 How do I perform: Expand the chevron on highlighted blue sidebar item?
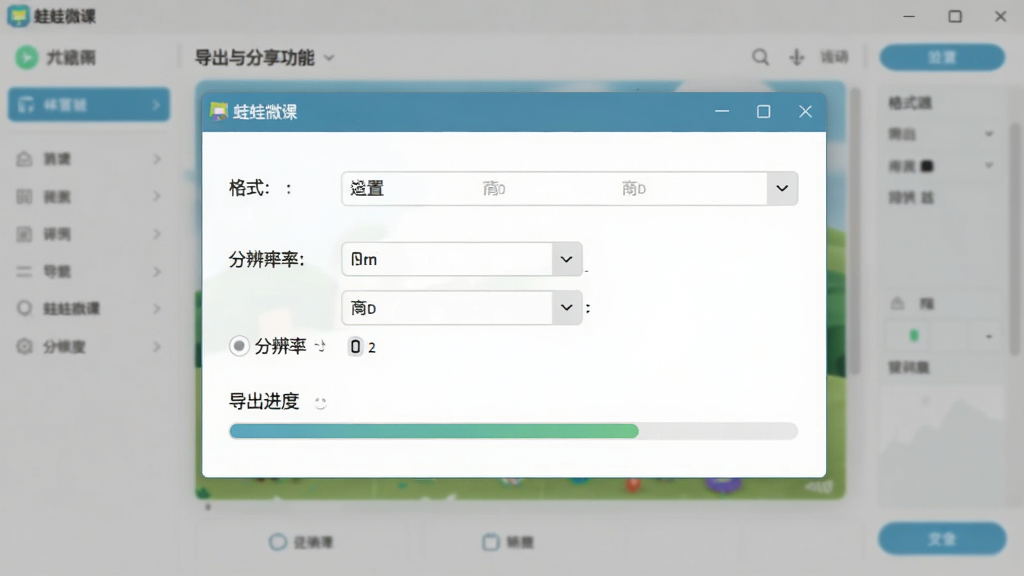tap(156, 104)
